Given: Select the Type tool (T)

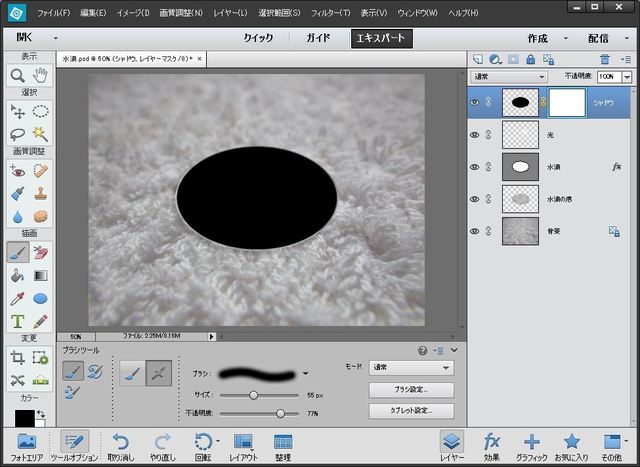Looking at the screenshot, I should pos(17,321).
